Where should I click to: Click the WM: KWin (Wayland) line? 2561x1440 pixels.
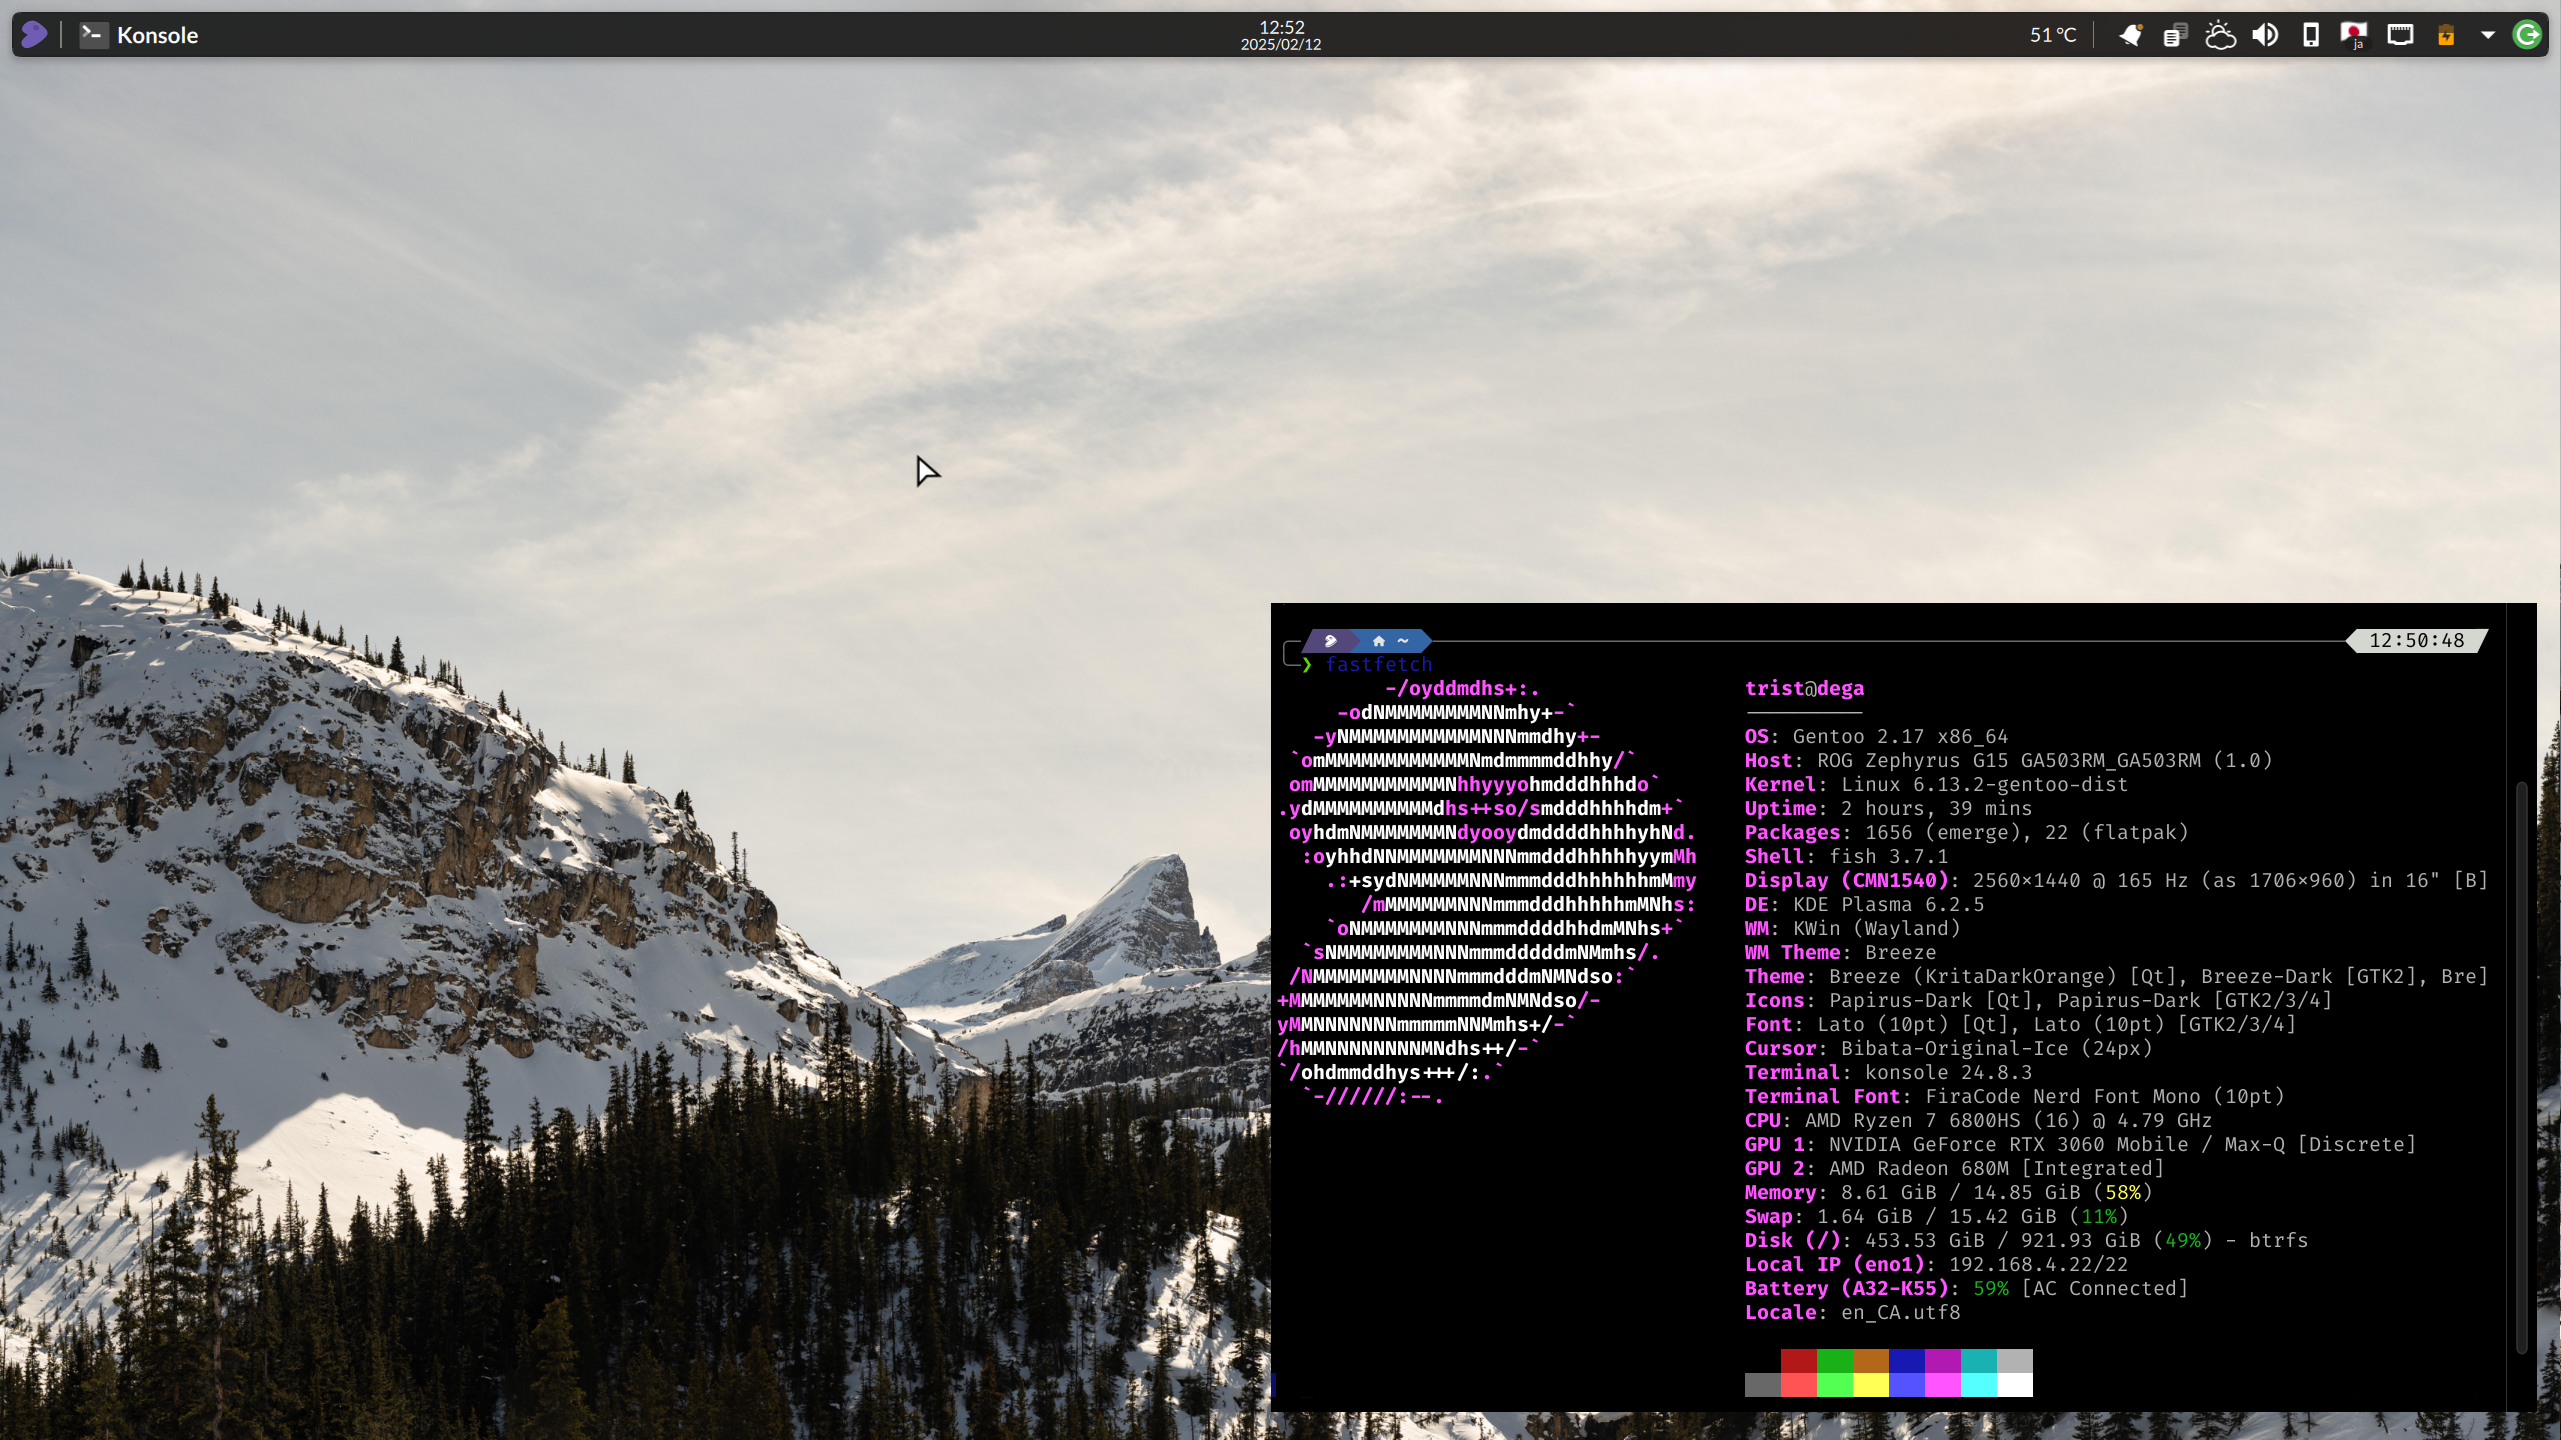(1853, 929)
